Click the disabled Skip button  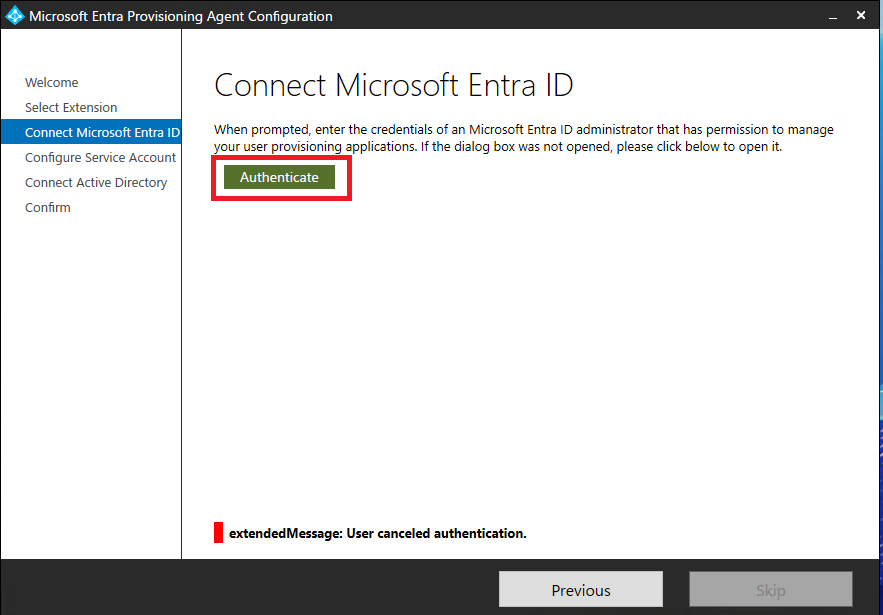(770, 589)
